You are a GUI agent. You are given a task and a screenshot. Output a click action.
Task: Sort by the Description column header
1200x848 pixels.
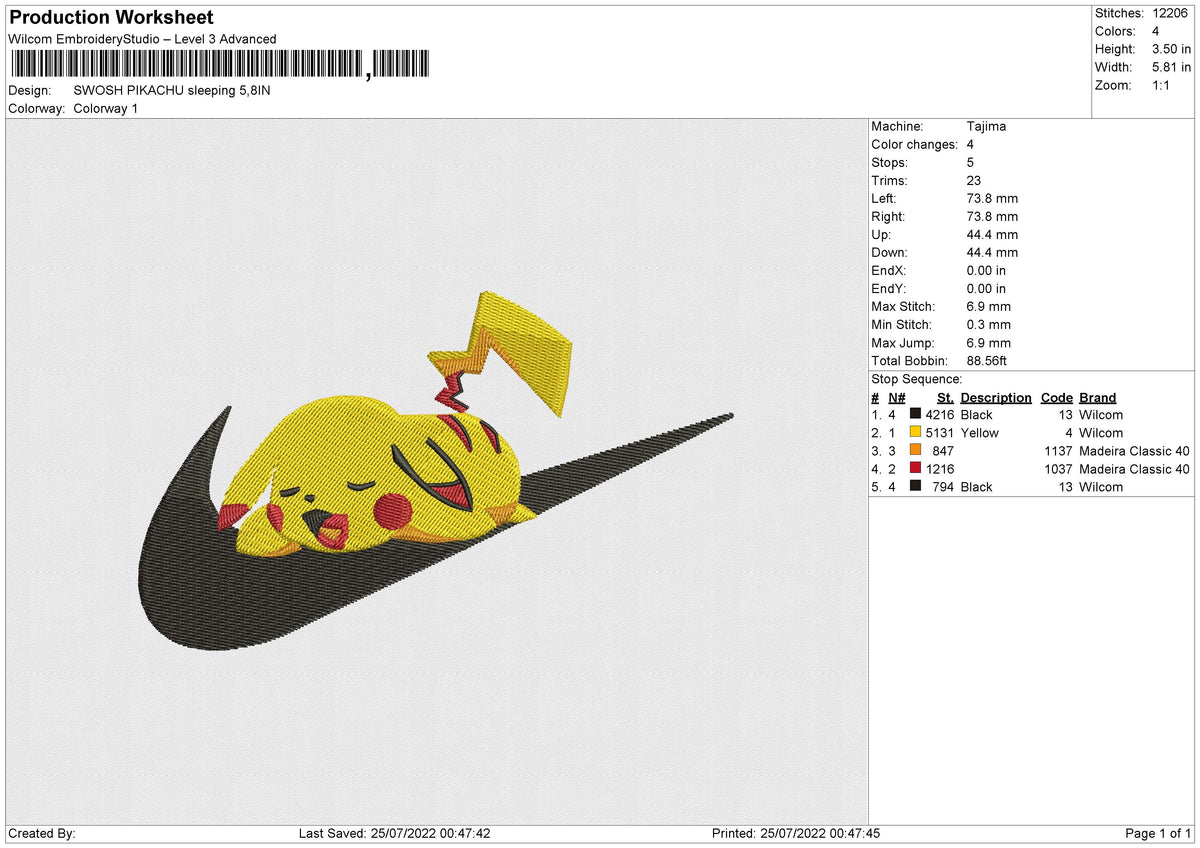996,397
